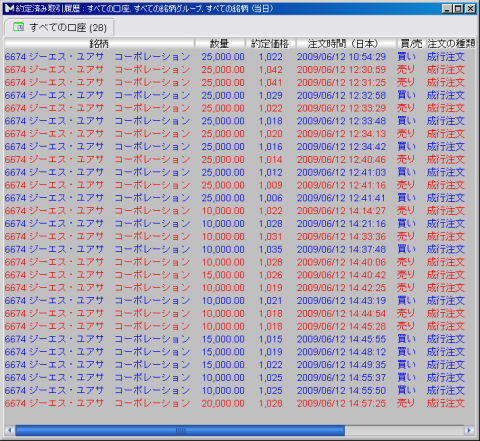Click the blue horizontal scrollbar thumb
Image resolution: width=480 pixels, height=441 pixels.
(x=180, y=430)
